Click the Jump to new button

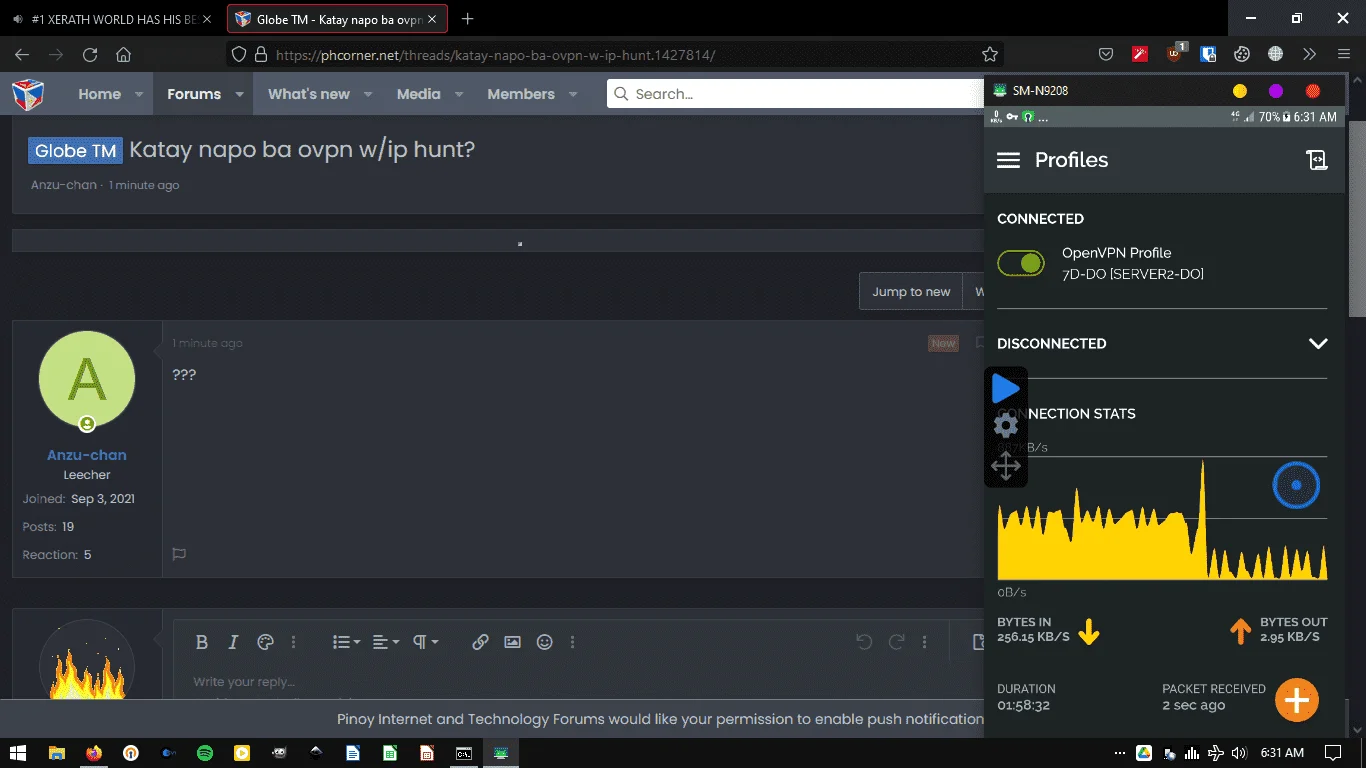click(911, 291)
